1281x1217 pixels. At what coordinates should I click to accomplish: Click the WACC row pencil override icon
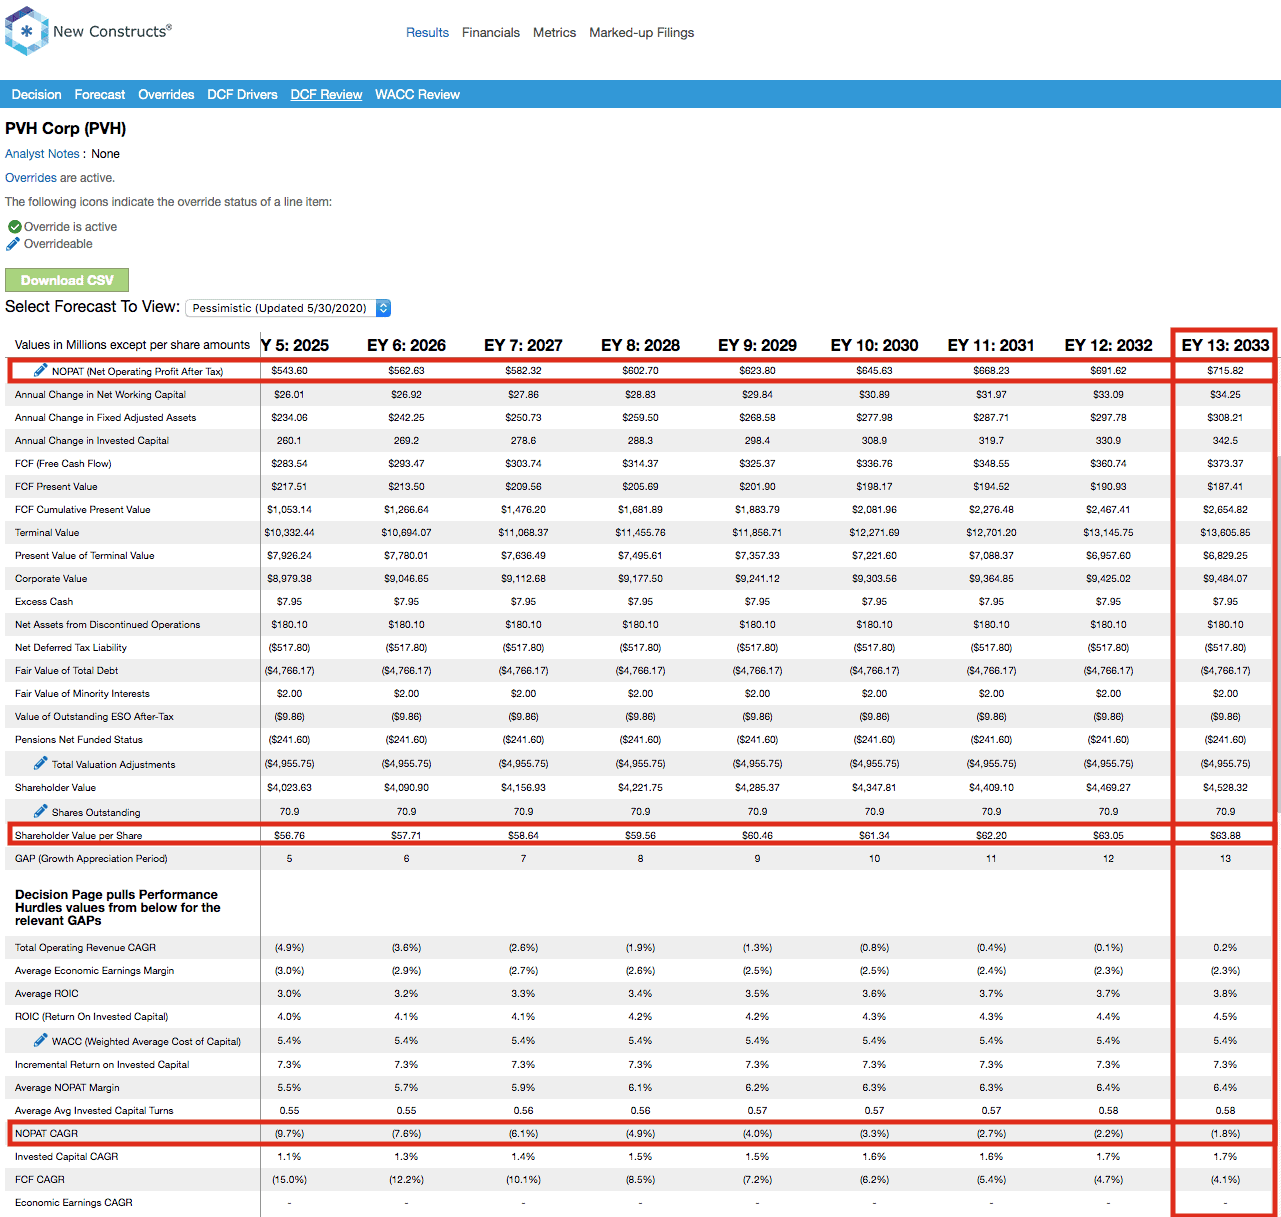[x=41, y=1040]
